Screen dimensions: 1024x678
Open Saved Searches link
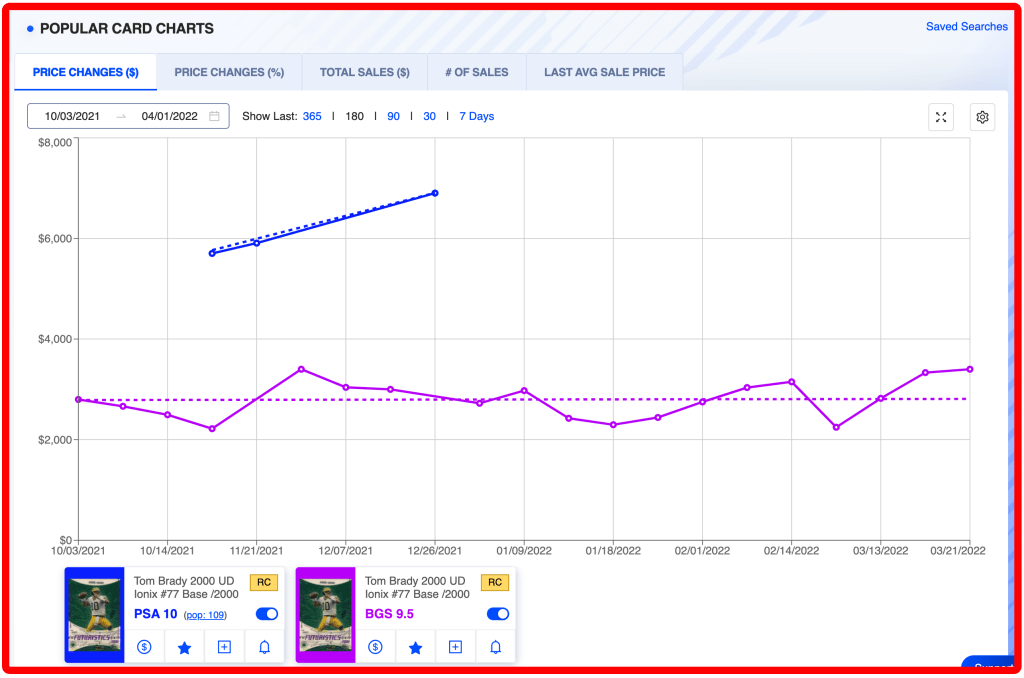pos(967,27)
